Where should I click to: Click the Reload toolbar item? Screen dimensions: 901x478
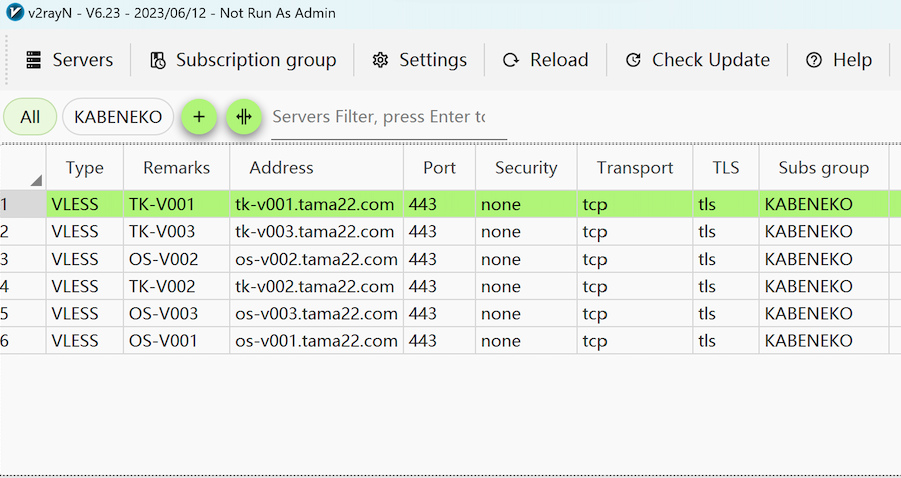545,60
